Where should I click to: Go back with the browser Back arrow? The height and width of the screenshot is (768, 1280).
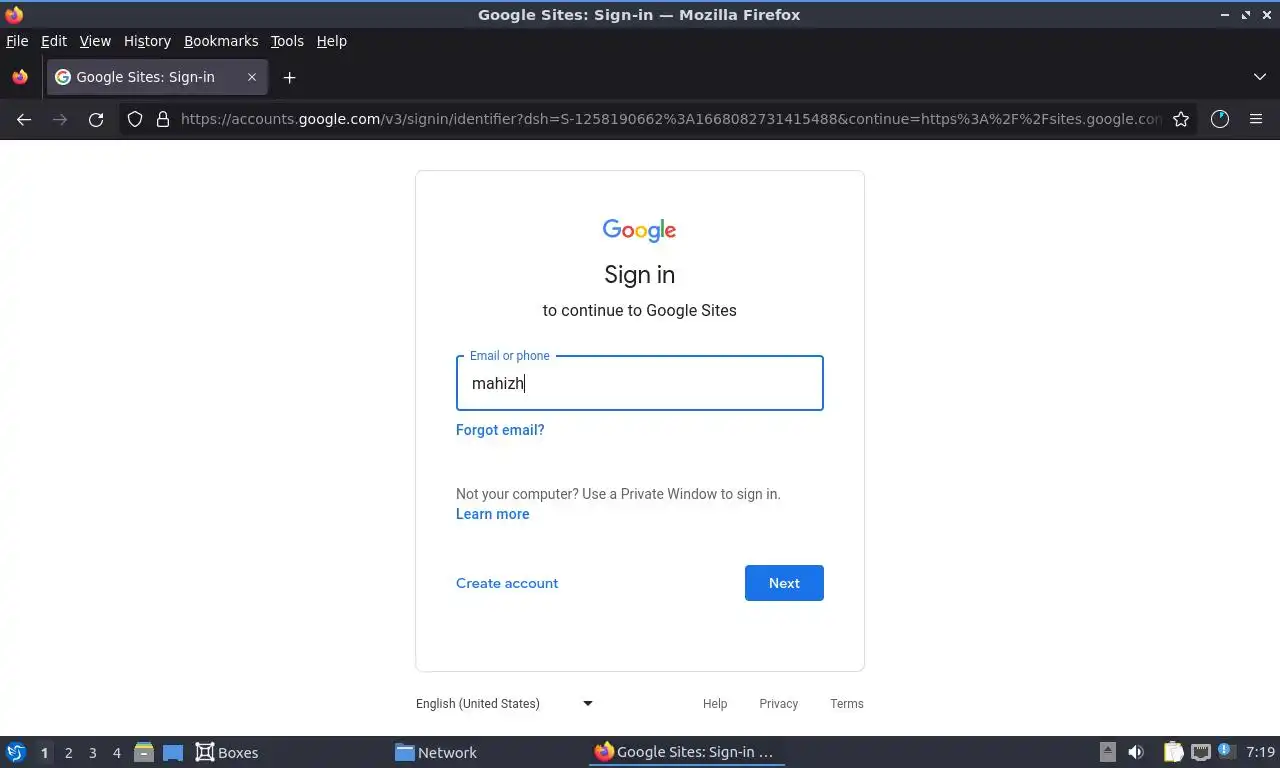[x=24, y=119]
